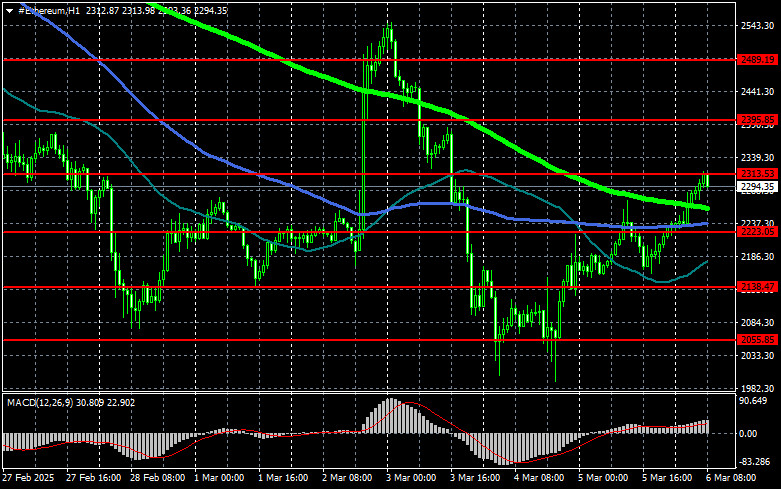781x489 pixels.
Task: Click the 3 Mar 00:00 time label
Action: click(411, 478)
